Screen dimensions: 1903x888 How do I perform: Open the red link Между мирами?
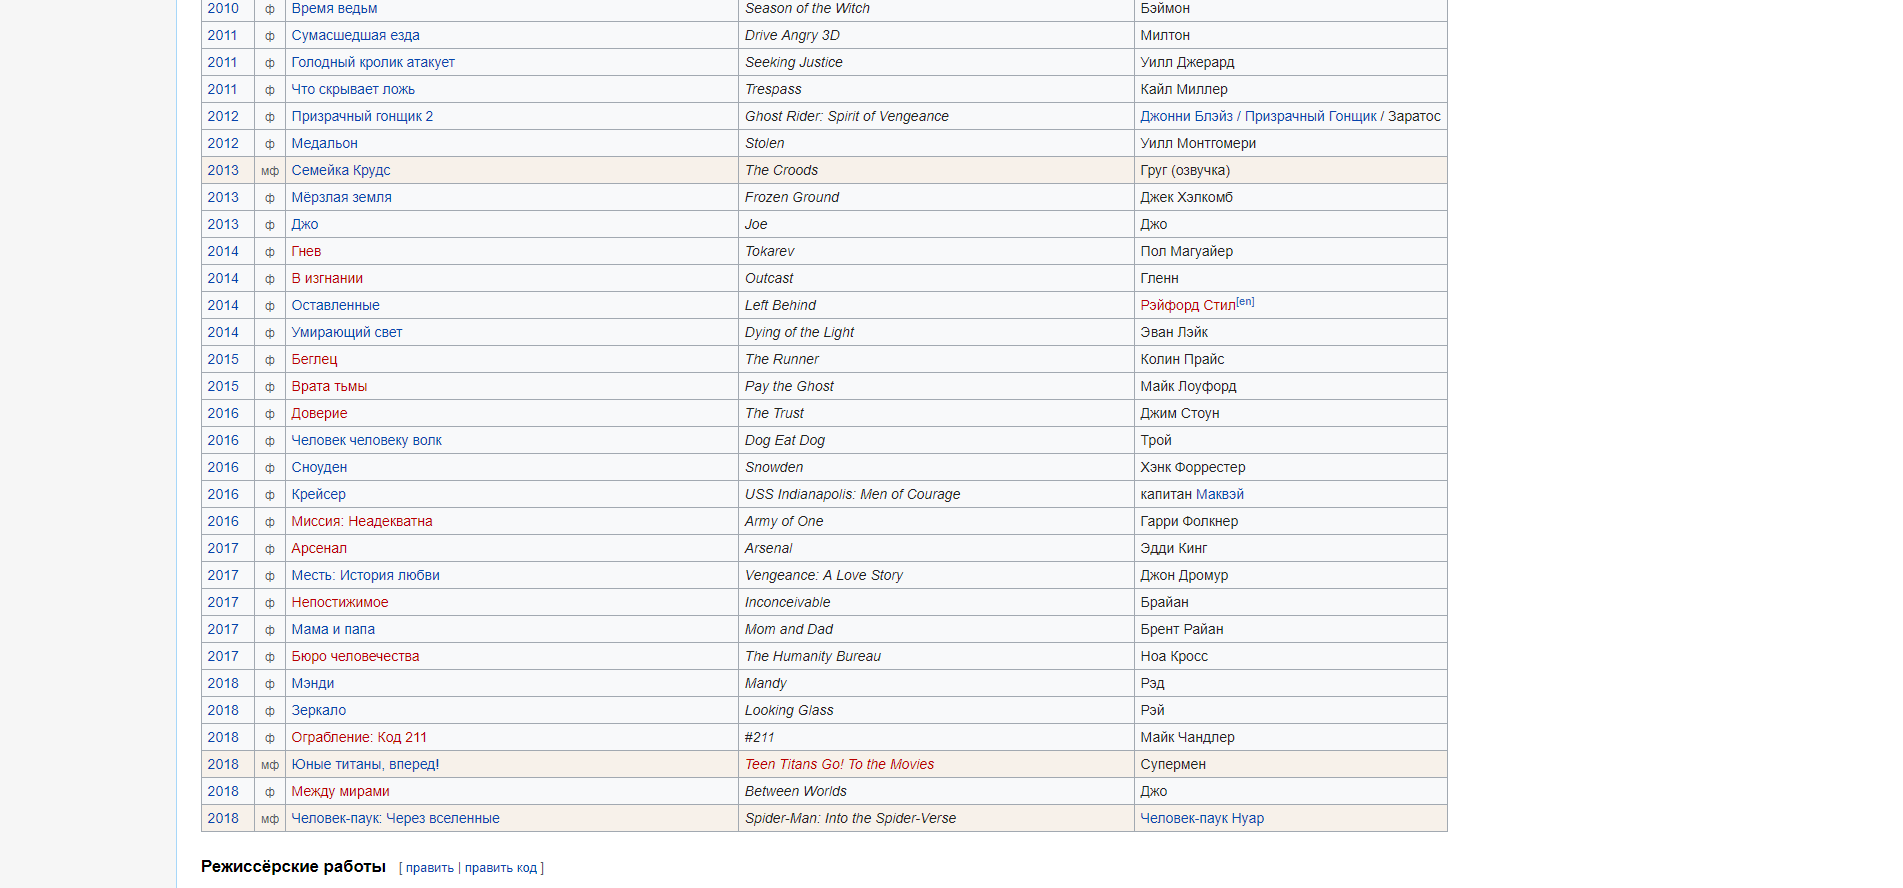coord(340,791)
